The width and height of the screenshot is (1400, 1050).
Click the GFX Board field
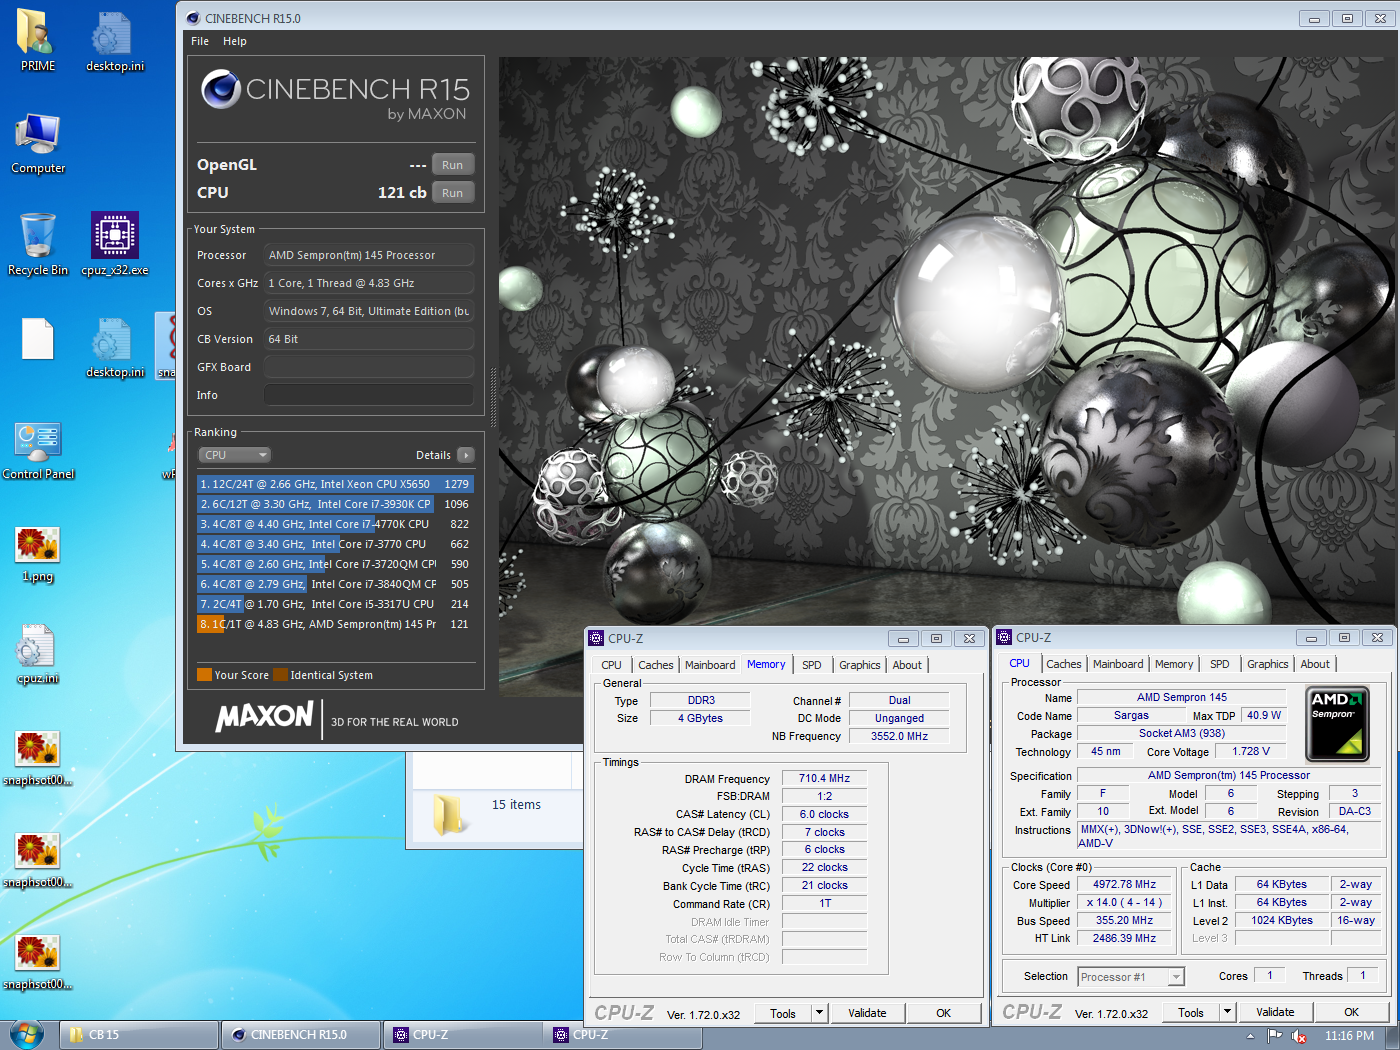coord(369,367)
